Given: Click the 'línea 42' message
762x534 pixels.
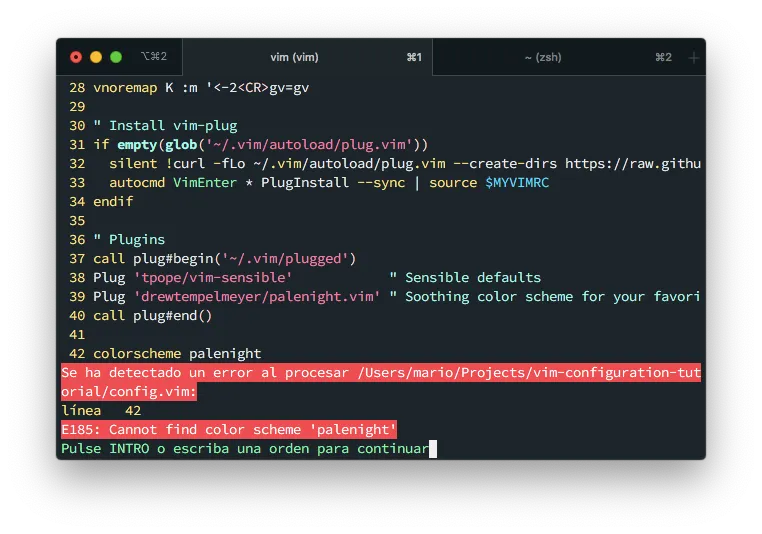Looking at the screenshot, I should point(101,411).
